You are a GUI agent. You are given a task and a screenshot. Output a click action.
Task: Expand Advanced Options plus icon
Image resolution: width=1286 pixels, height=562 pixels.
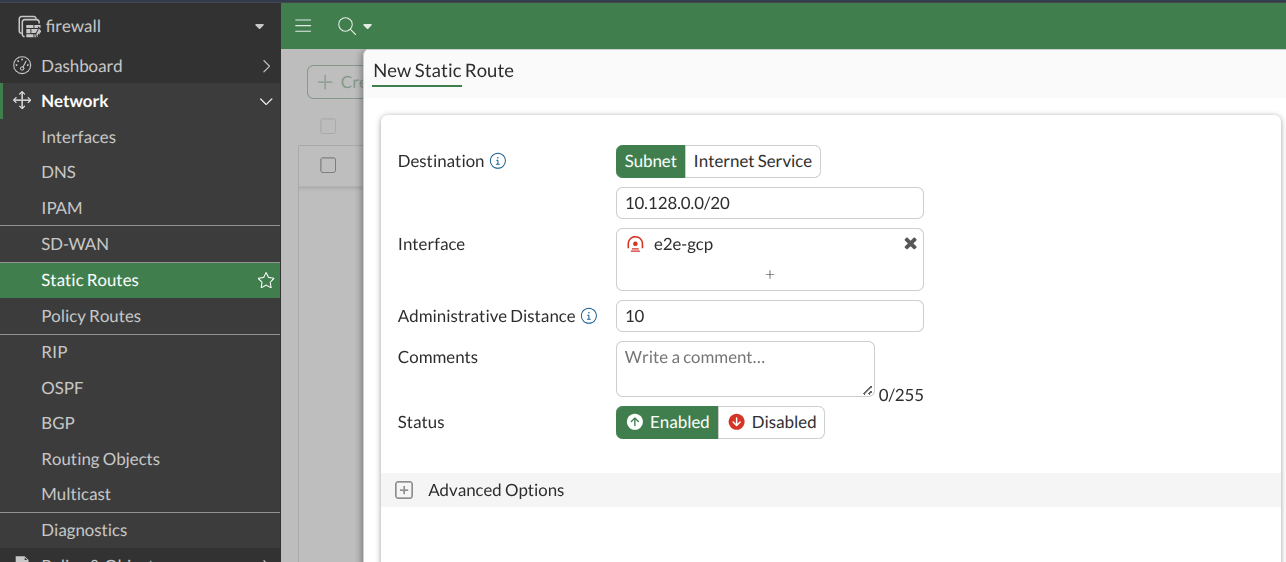pyautogui.click(x=404, y=490)
